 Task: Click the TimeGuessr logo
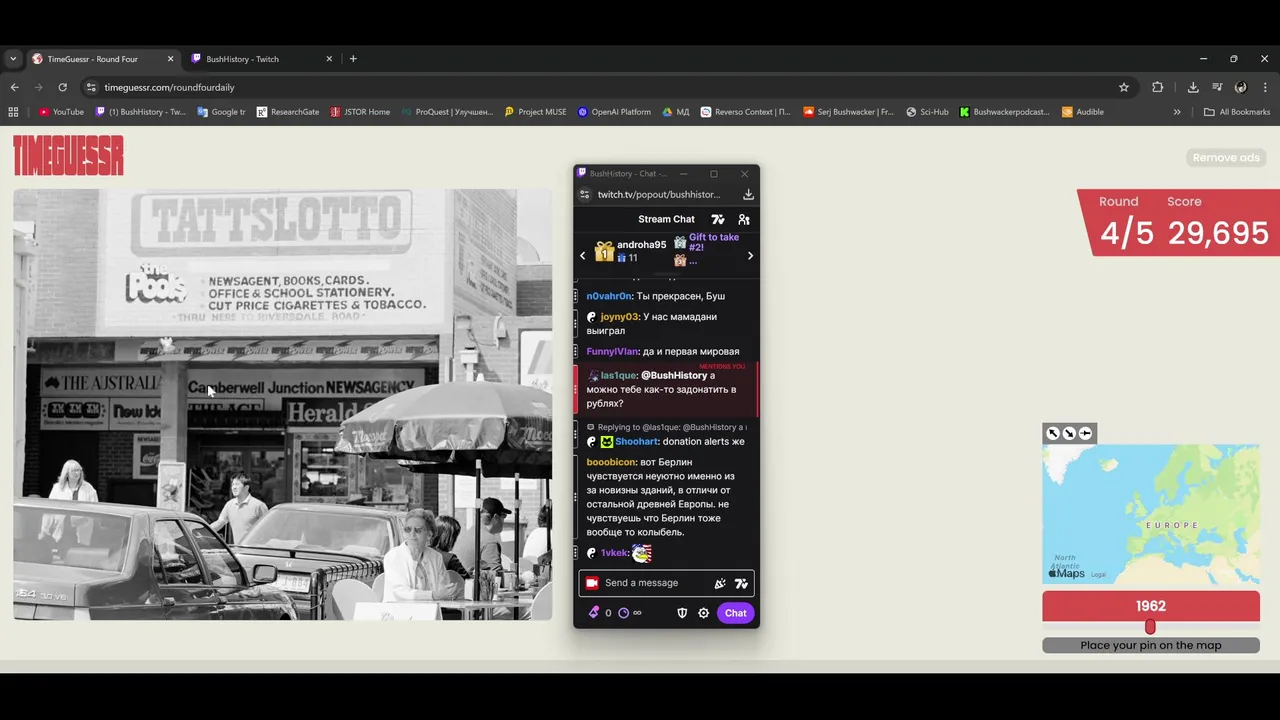68,156
